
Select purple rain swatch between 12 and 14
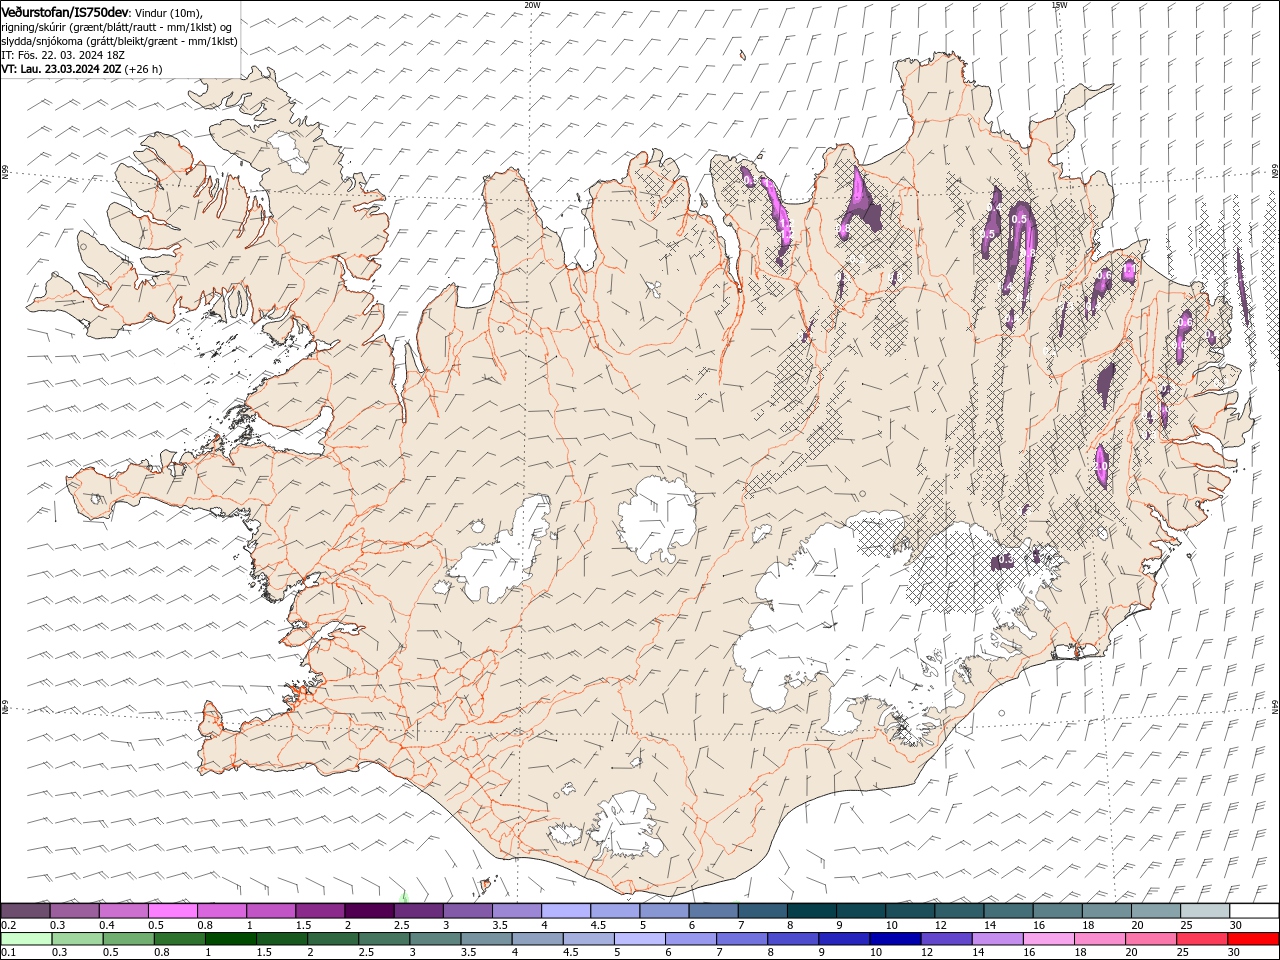pyautogui.click(x=946, y=939)
